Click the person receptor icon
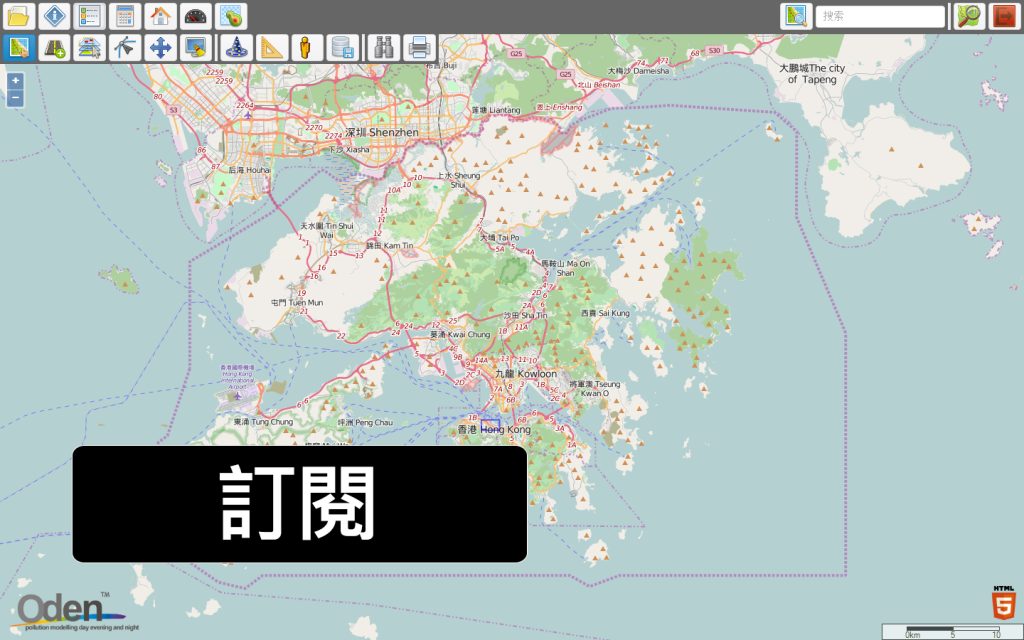The image size is (1024, 640). pos(307,47)
